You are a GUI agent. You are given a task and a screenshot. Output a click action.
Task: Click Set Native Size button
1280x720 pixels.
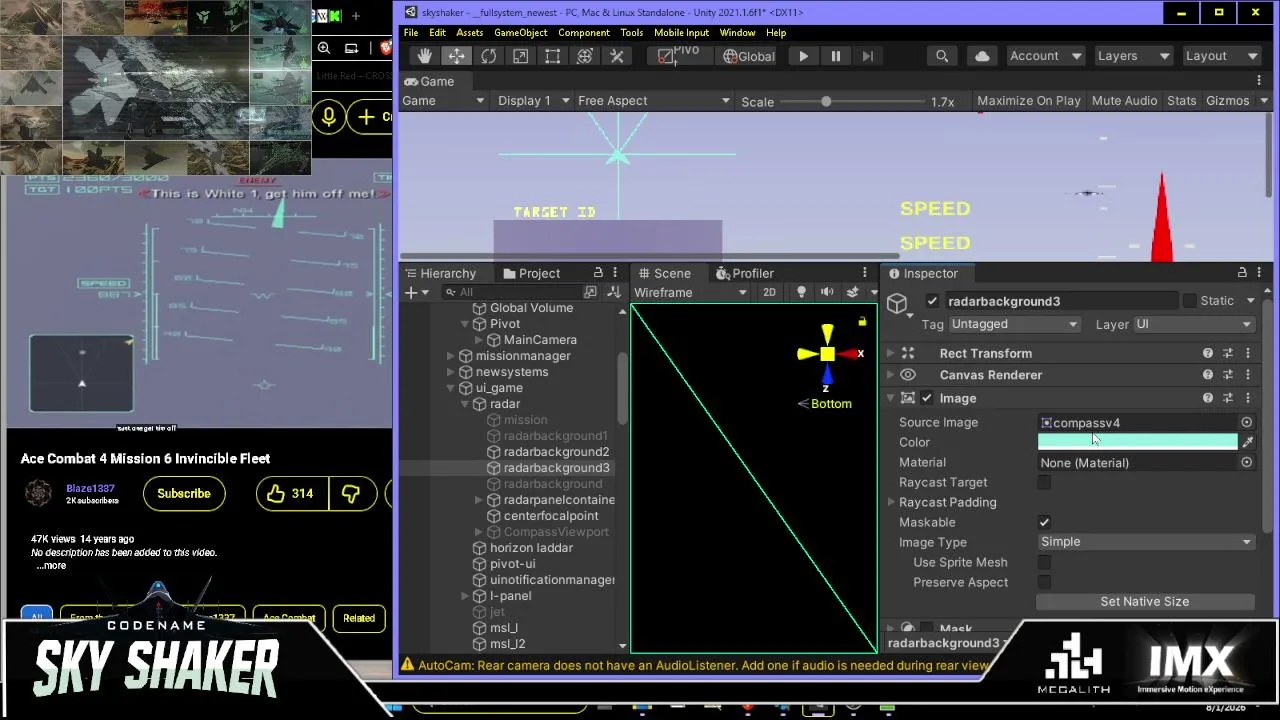click(1145, 602)
